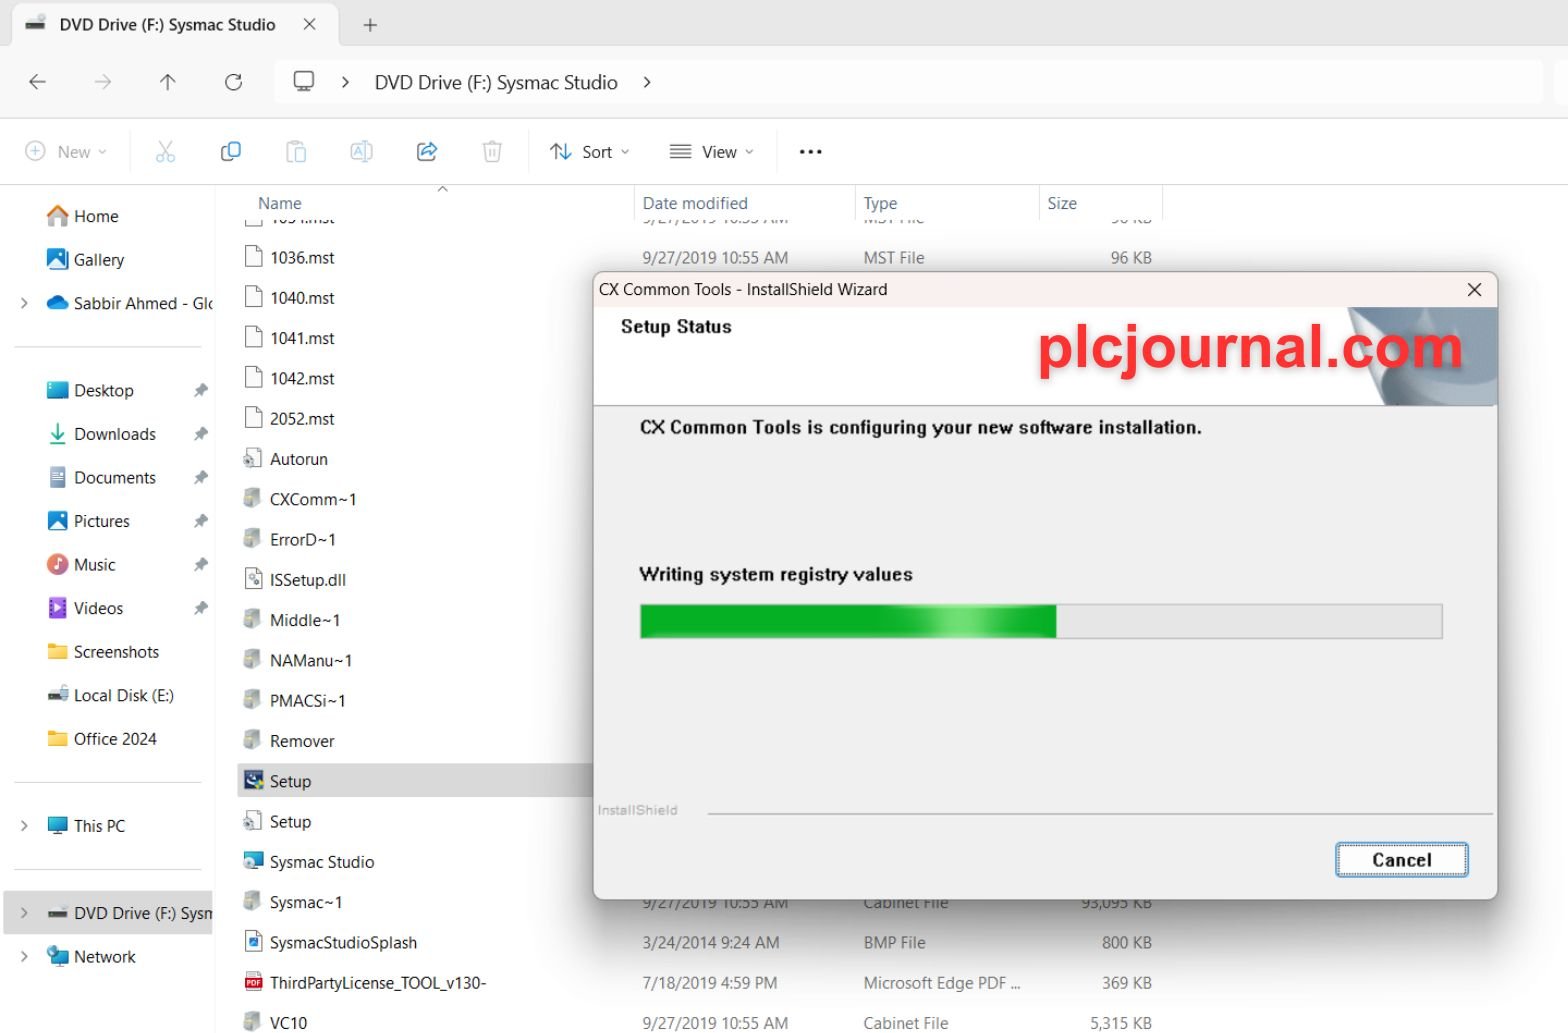Click the Copy icon in toolbar

pos(231,152)
